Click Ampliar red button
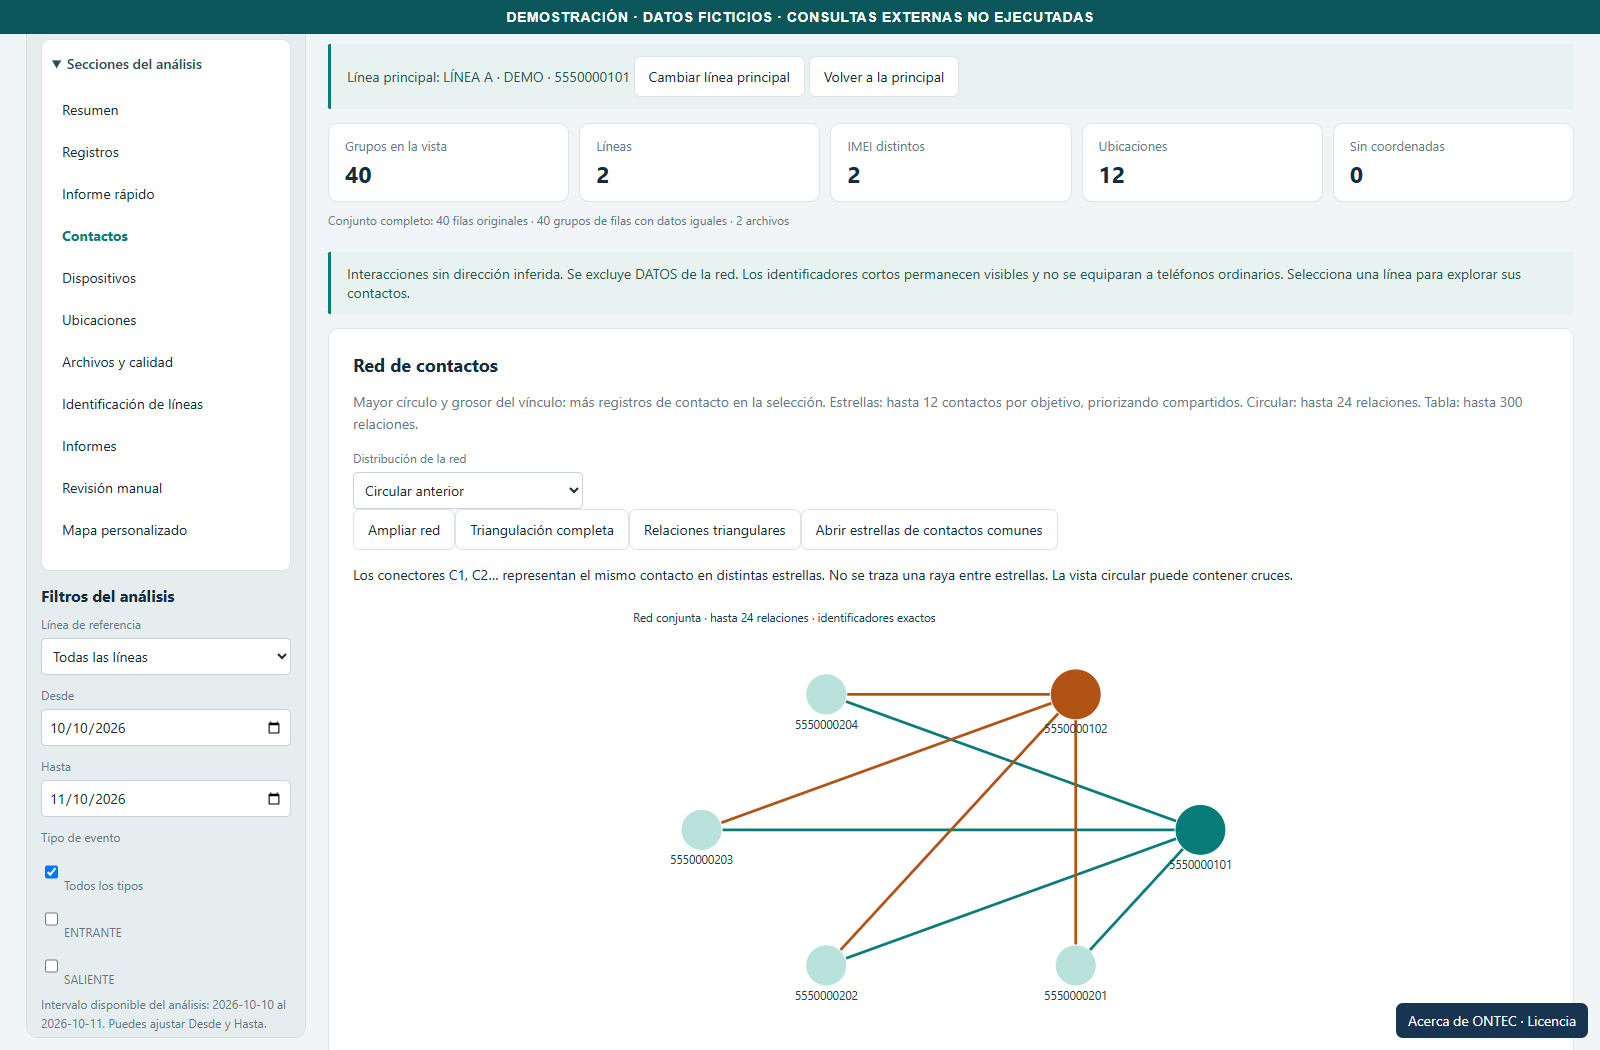This screenshot has height=1050, width=1600. 404,530
